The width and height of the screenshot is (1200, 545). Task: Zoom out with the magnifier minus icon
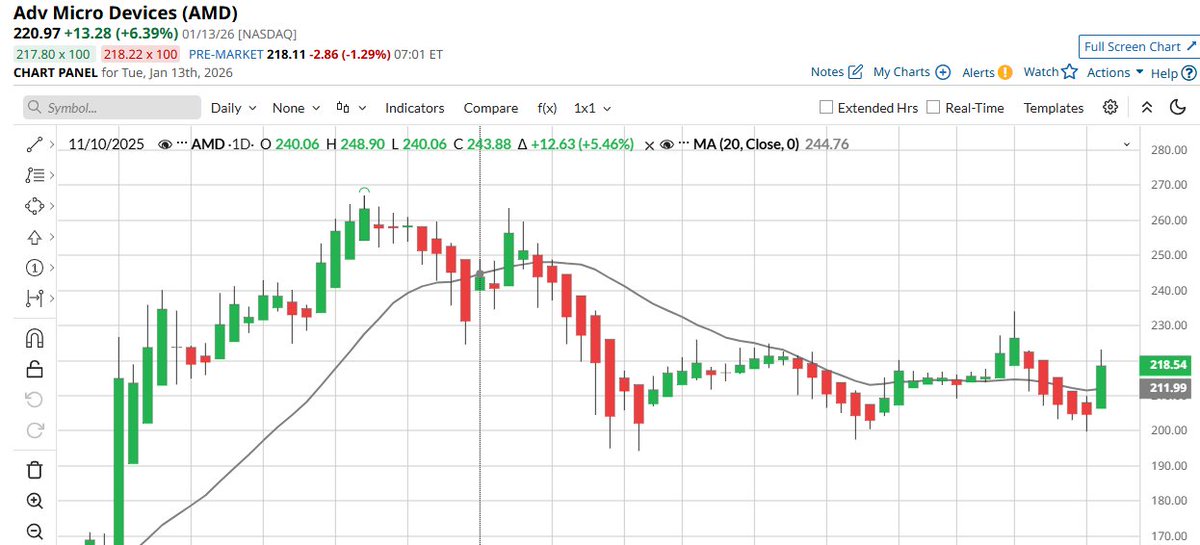click(x=34, y=532)
